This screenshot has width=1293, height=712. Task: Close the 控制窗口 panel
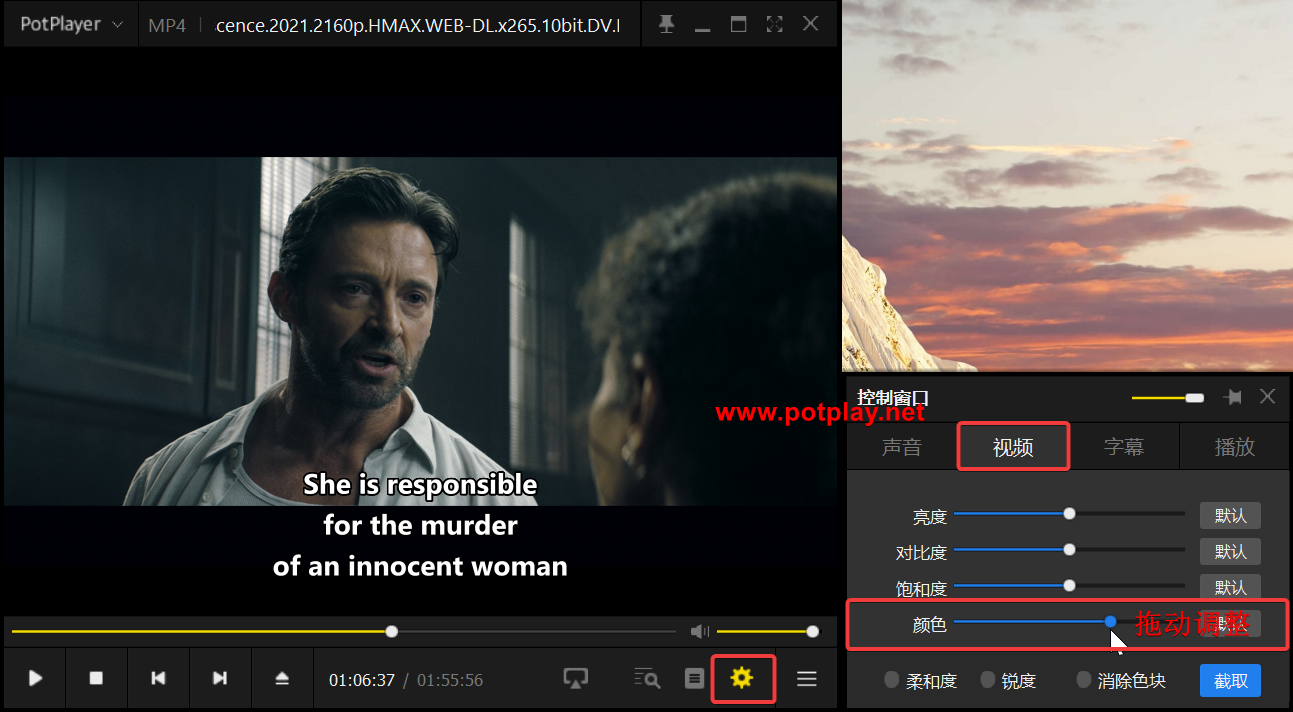point(1267,397)
